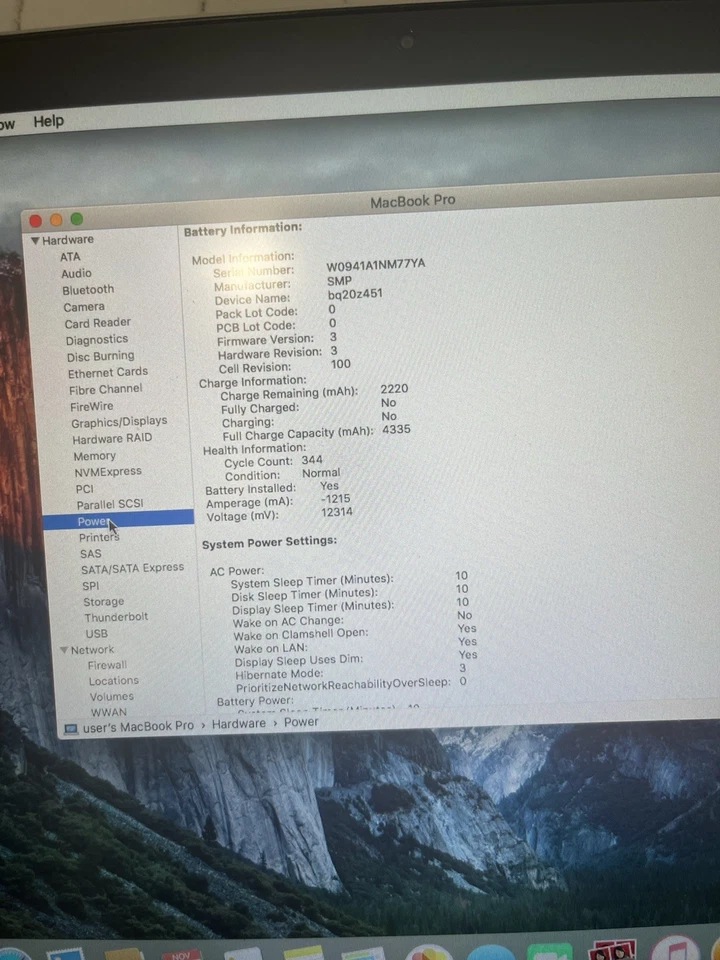Screen dimensions: 720x960
Task: Click the Wake on LAN label
Action: [271, 648]
